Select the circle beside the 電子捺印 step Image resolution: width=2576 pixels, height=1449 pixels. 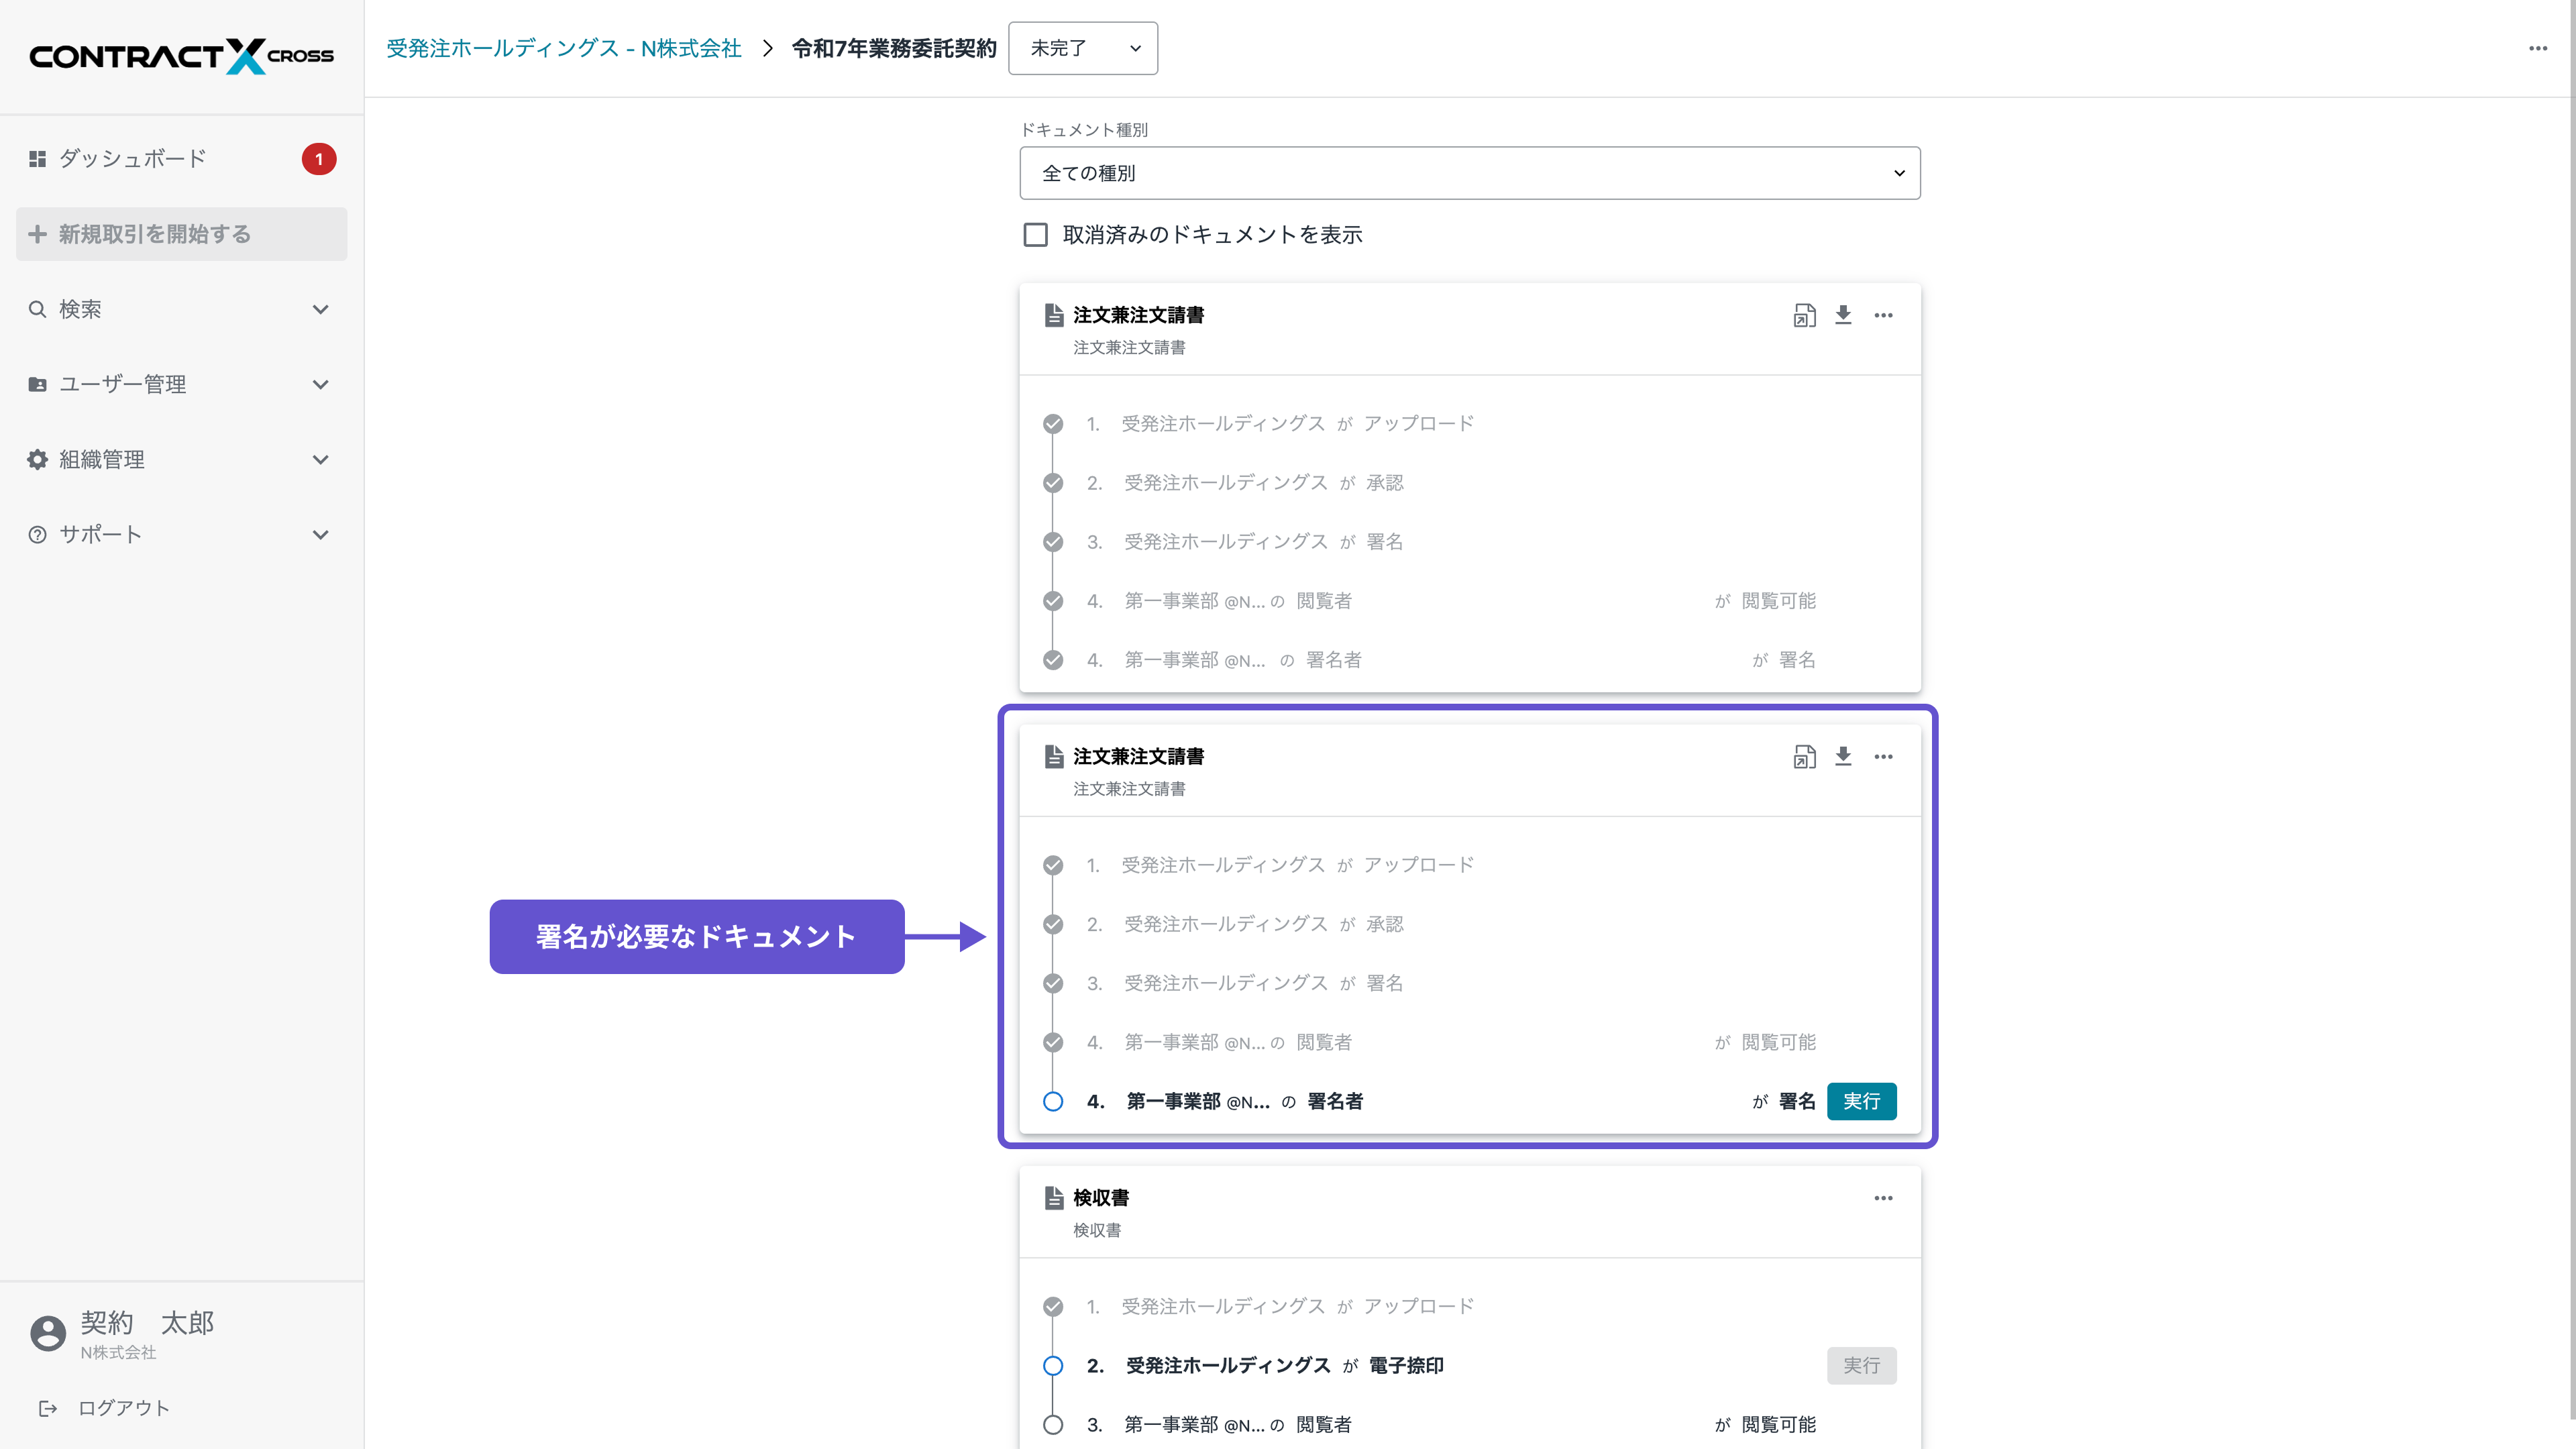pos(1053,1365)
